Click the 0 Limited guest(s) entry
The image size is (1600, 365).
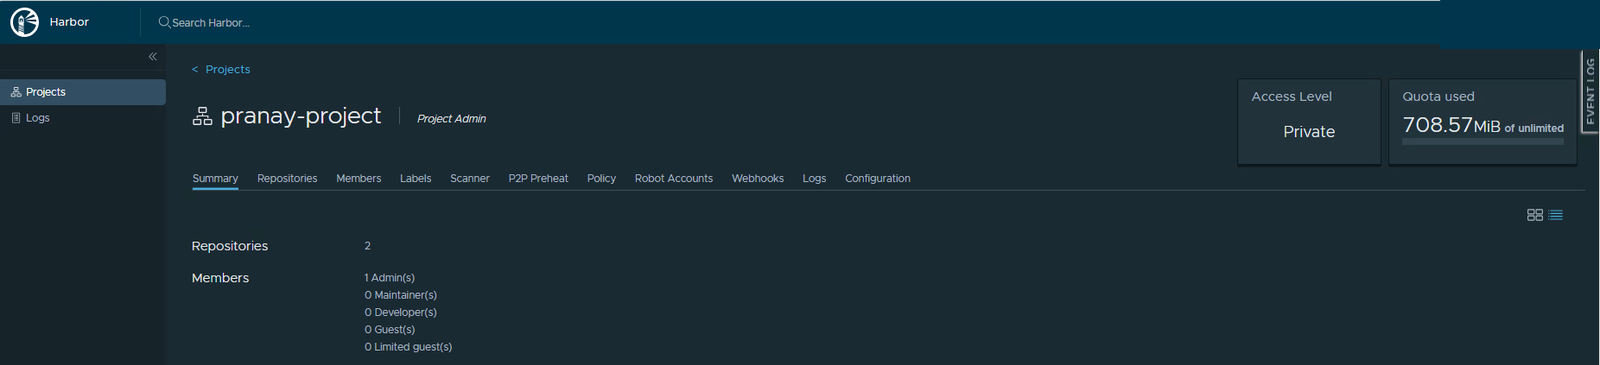coord(408,347)
